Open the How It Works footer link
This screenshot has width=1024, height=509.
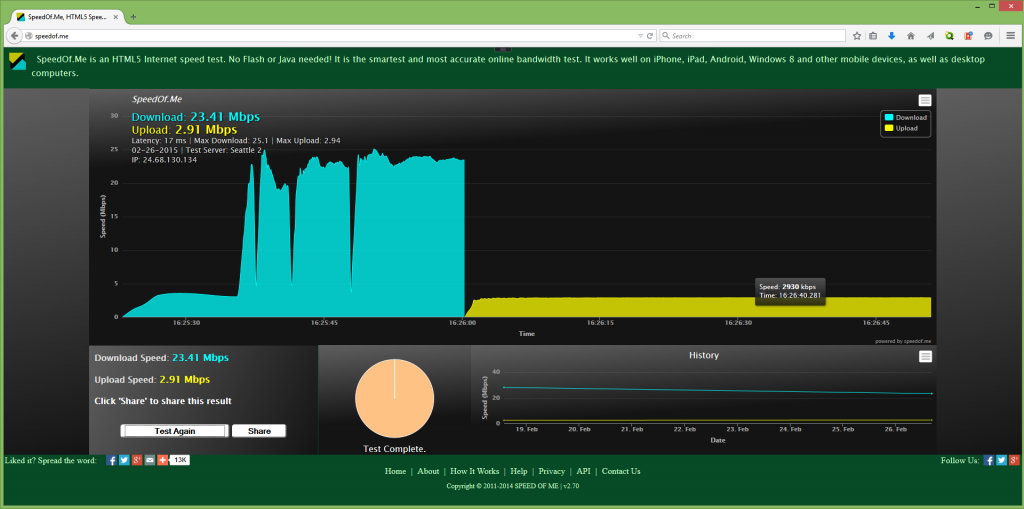click(x=475, y=471)
